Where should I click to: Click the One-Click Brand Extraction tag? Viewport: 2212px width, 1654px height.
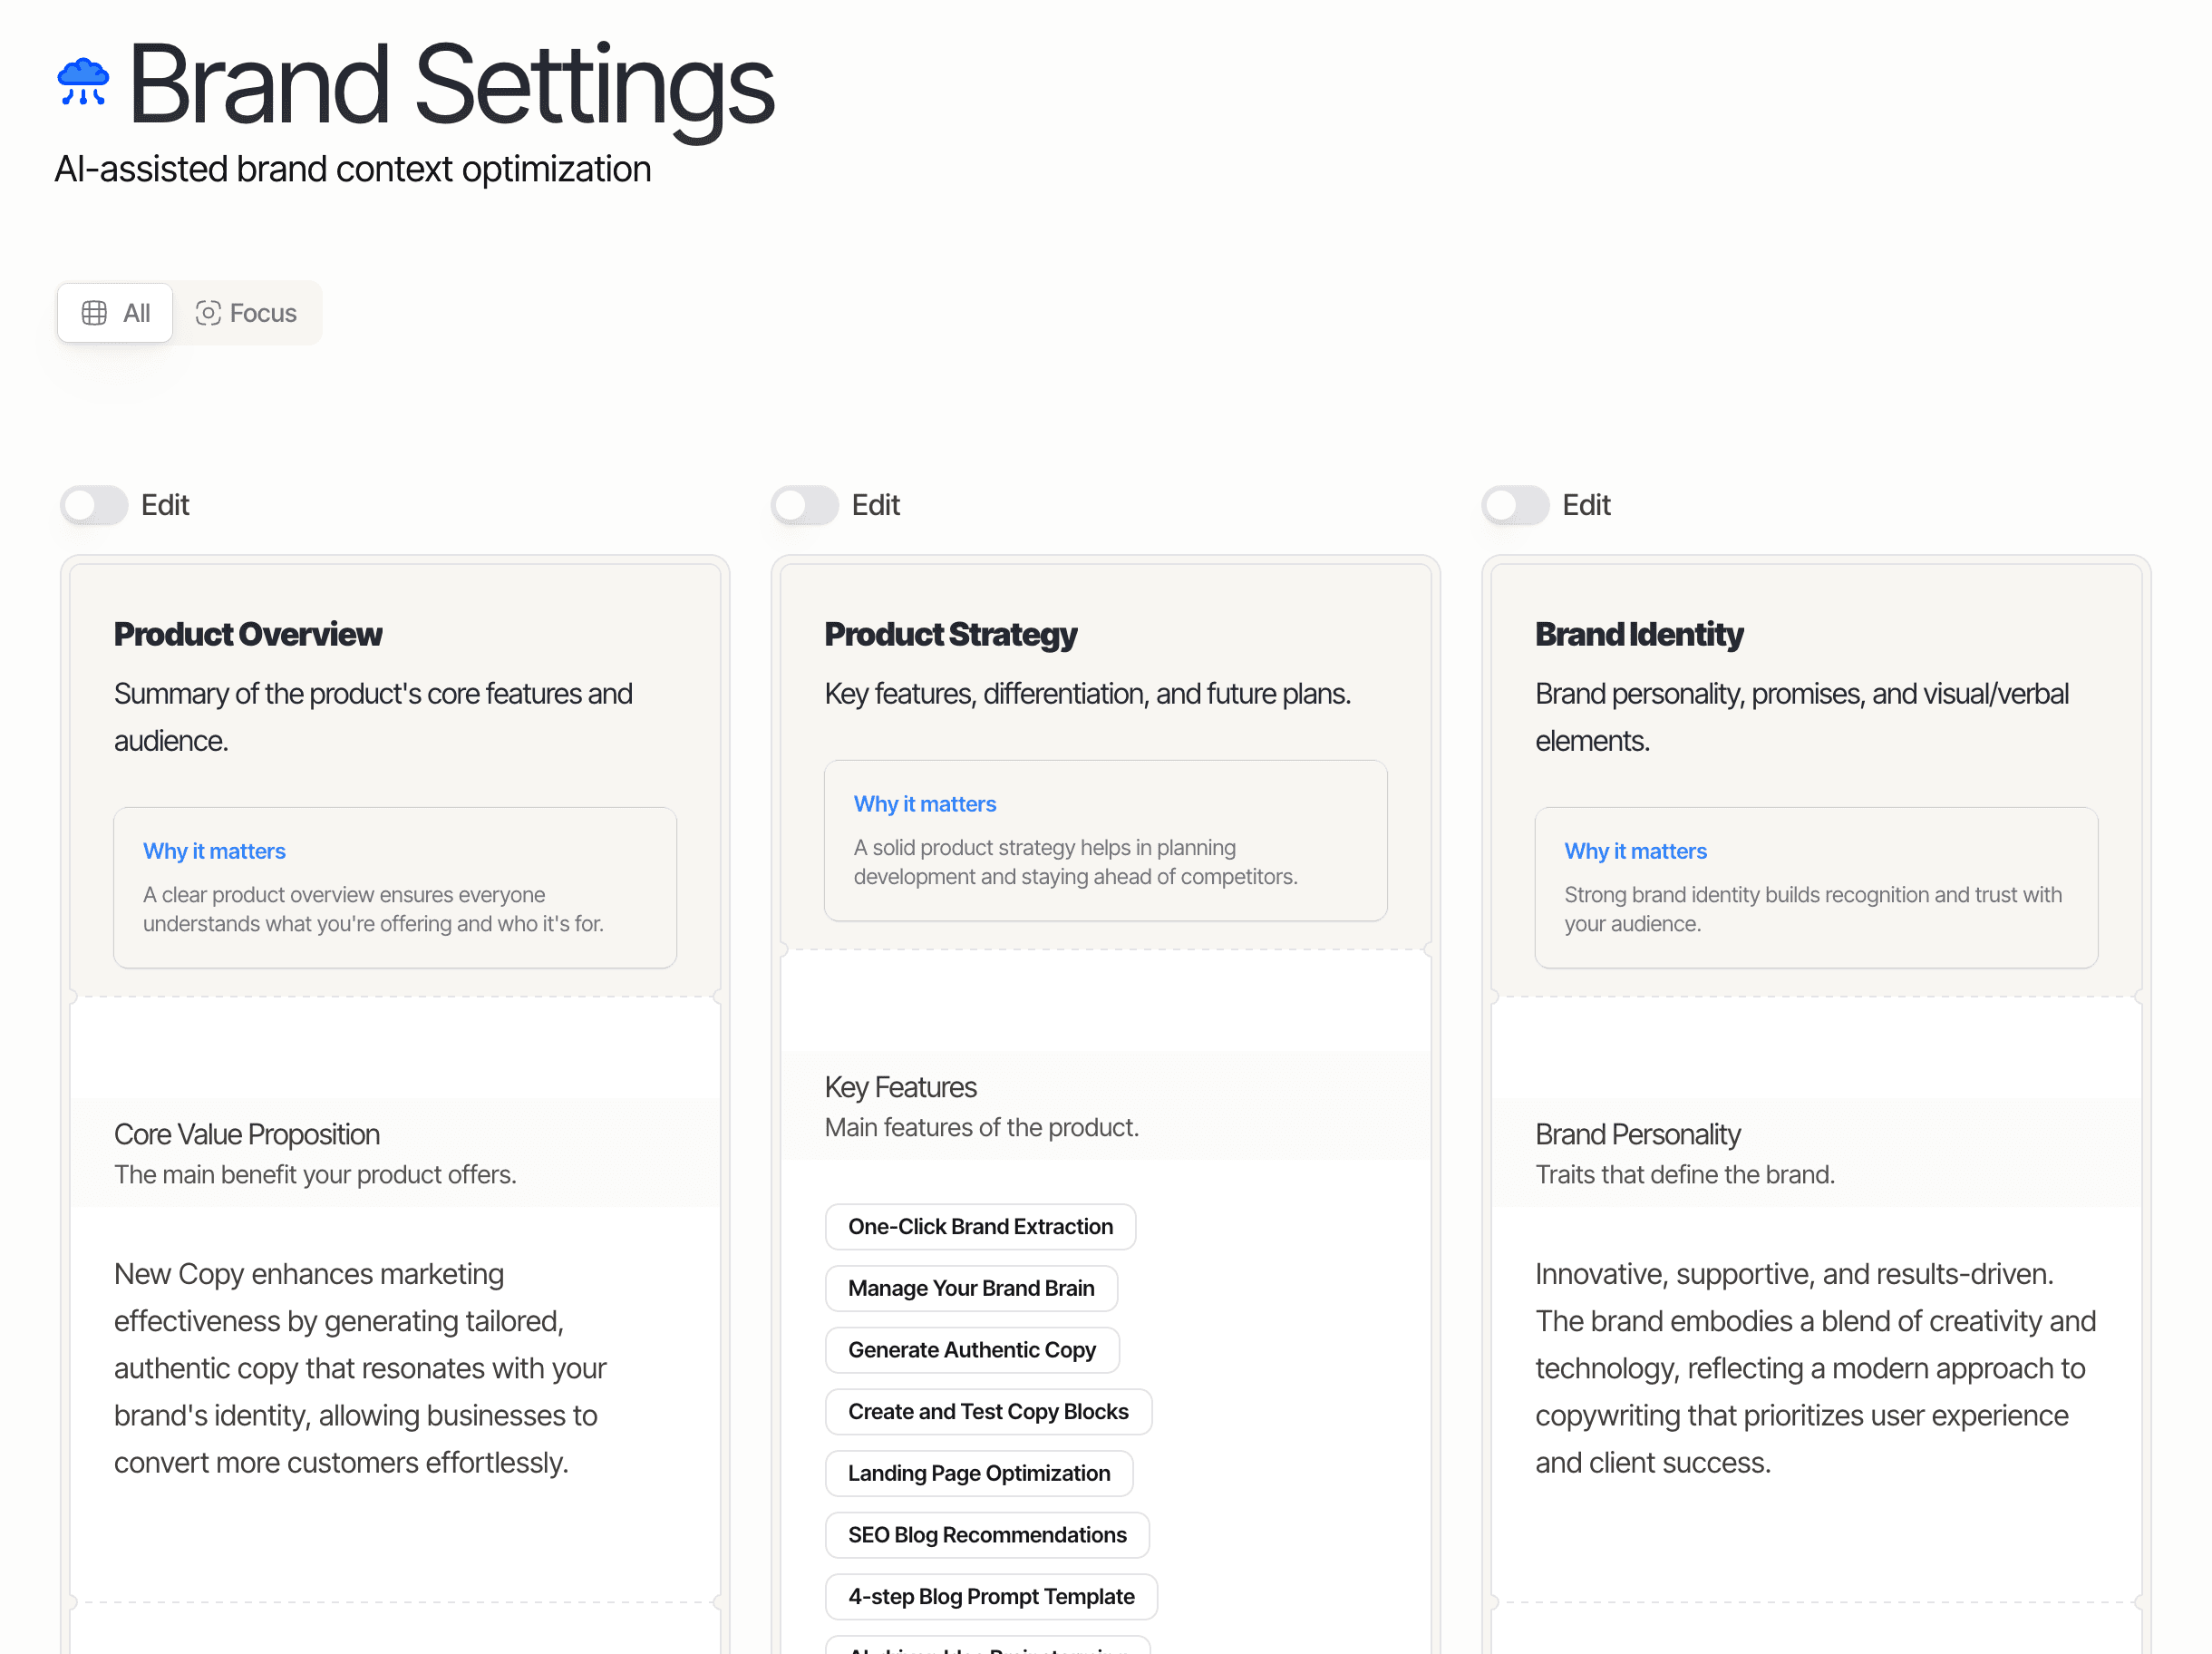pos(979,1225)
